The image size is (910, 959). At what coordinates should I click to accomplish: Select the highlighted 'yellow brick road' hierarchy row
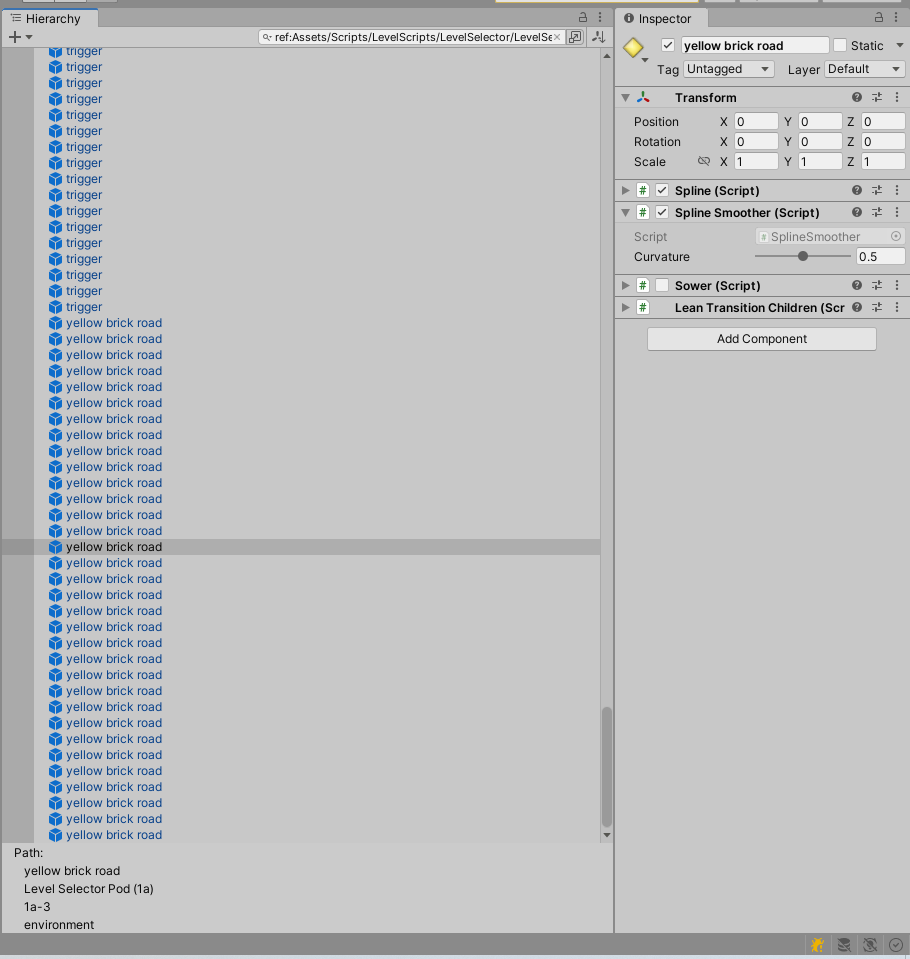point(301,547)
